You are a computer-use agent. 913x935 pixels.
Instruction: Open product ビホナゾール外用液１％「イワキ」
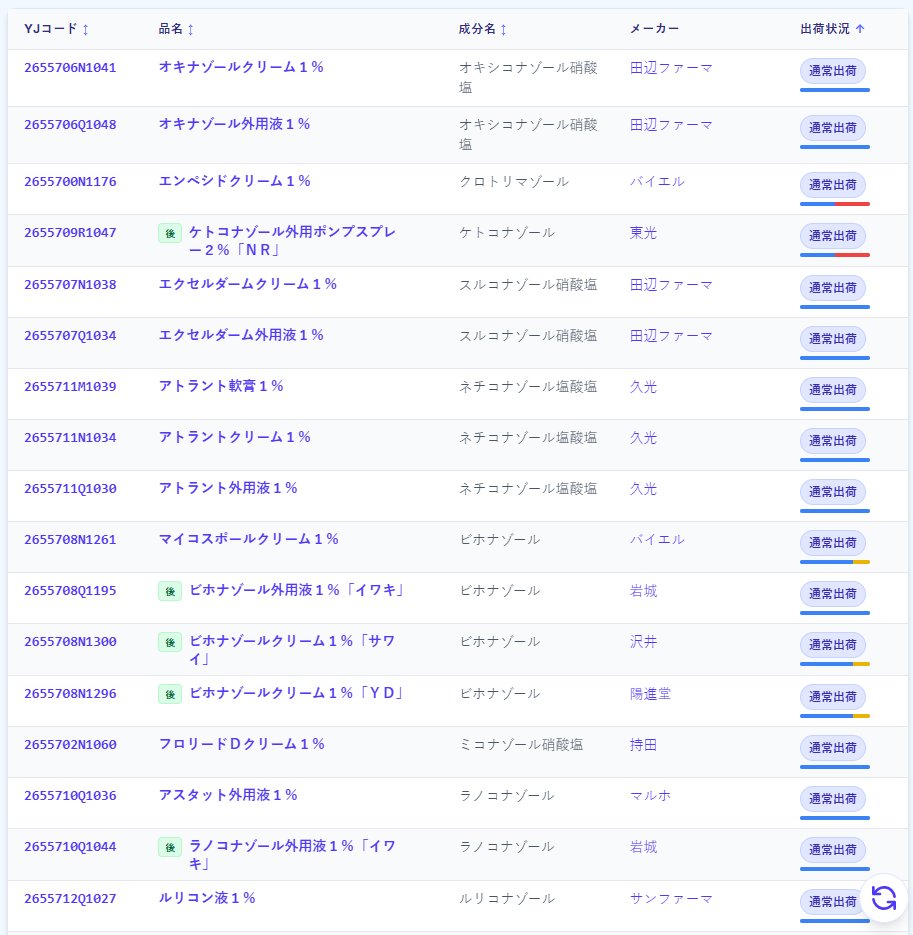click(298, 590)
